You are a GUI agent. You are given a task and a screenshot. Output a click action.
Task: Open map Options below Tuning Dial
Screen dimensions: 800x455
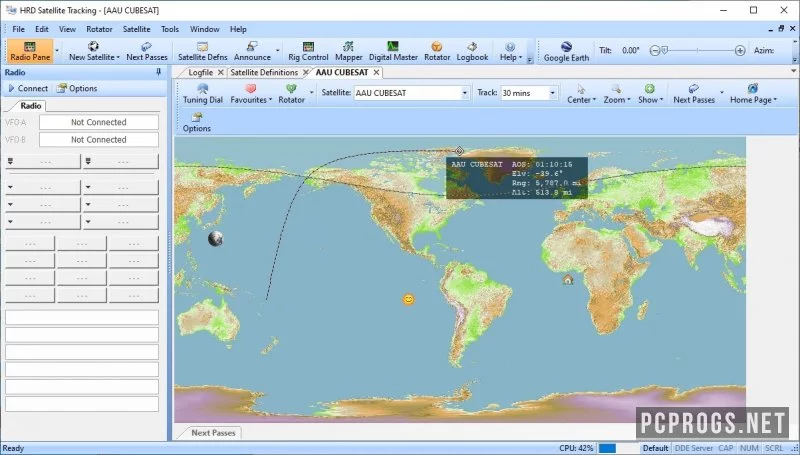196,122
